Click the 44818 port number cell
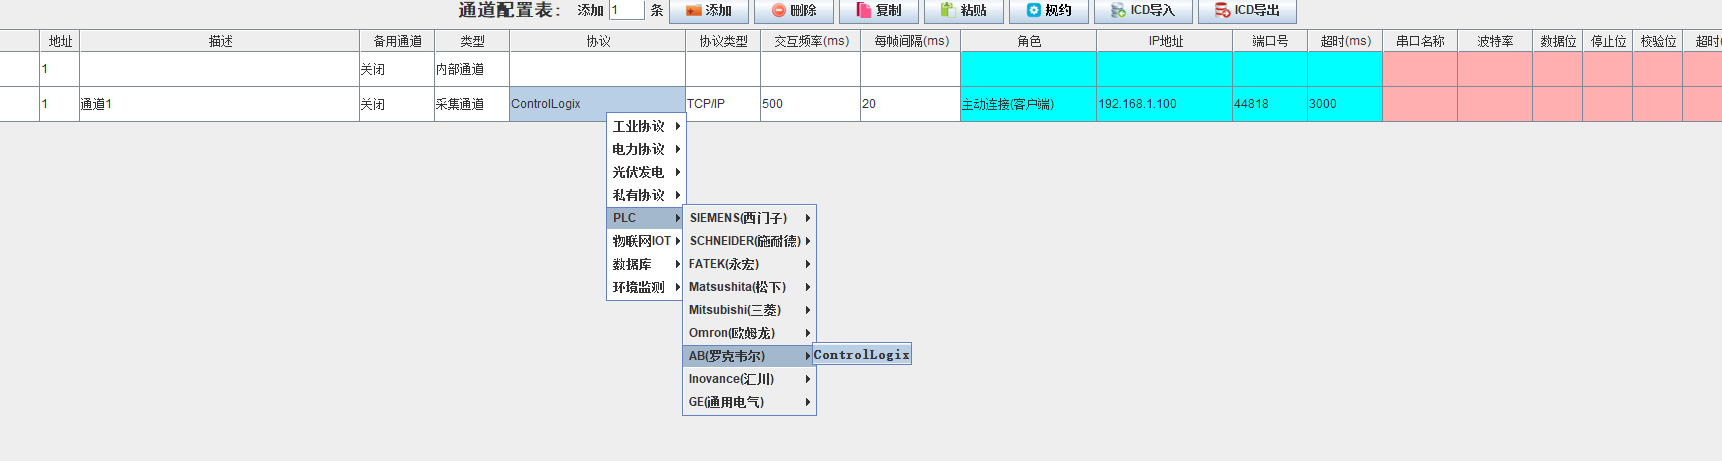This screenshot has height=461, width=1722. pyautogui.click(x=1269, y=104)
